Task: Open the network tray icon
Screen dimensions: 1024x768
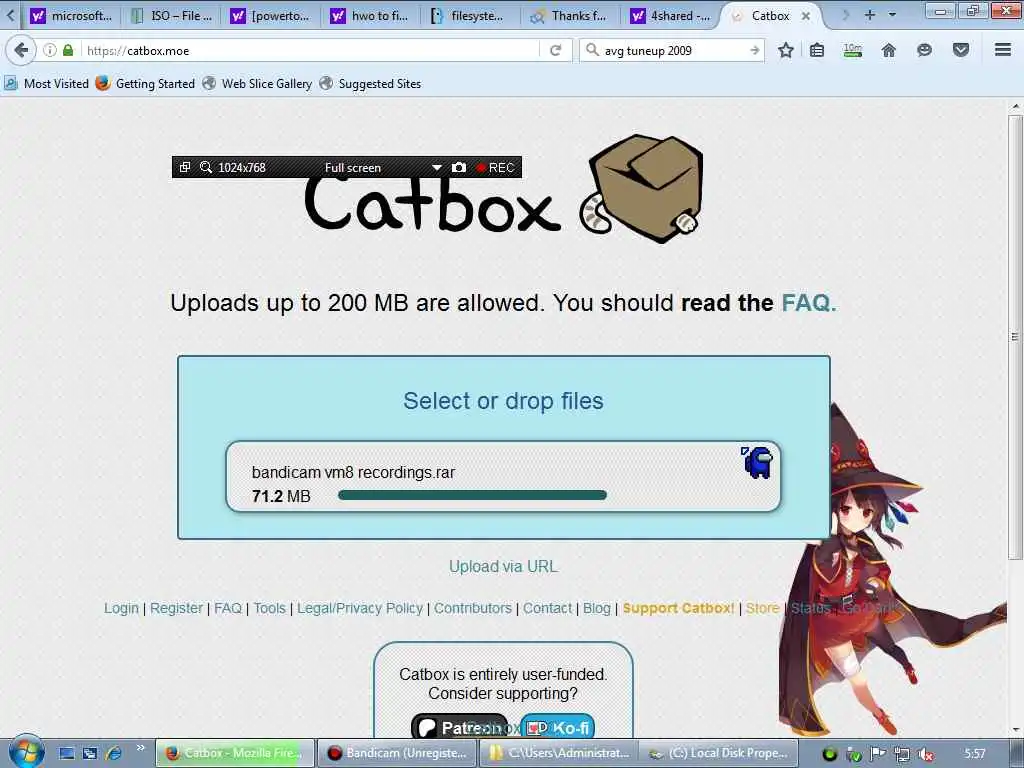Action: pos(902,754)
